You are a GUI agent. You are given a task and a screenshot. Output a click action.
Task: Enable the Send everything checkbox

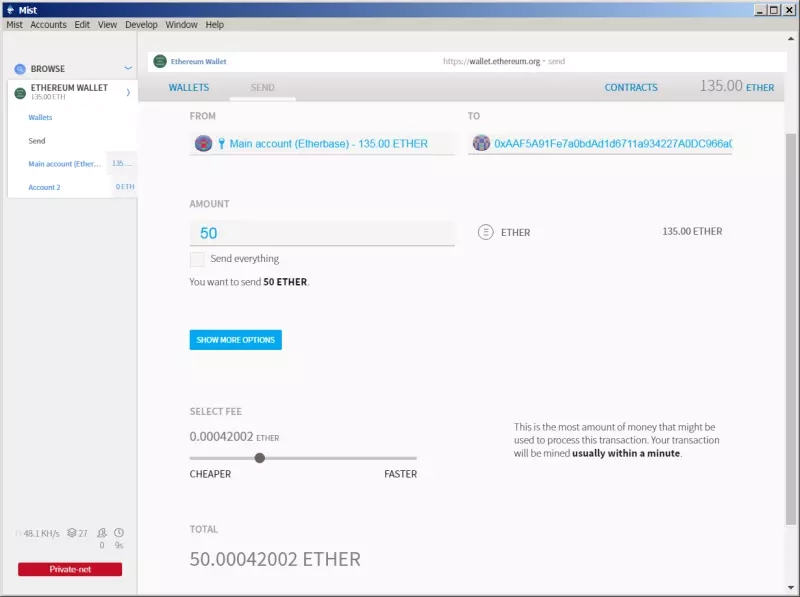point(197,259)
